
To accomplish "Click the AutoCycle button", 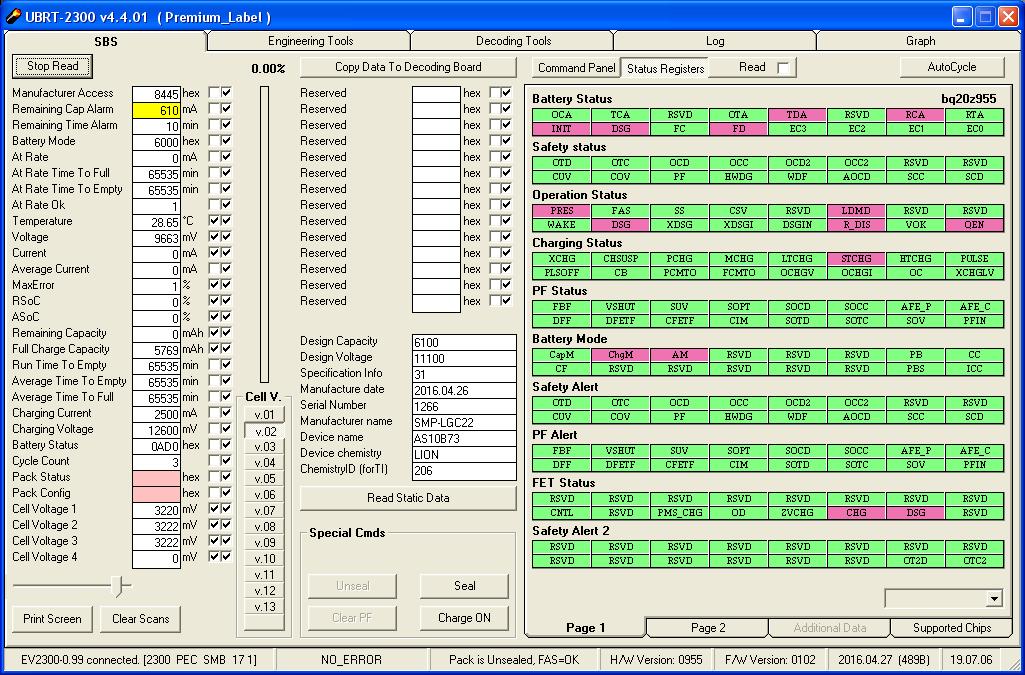I will (x=952, y=67).
